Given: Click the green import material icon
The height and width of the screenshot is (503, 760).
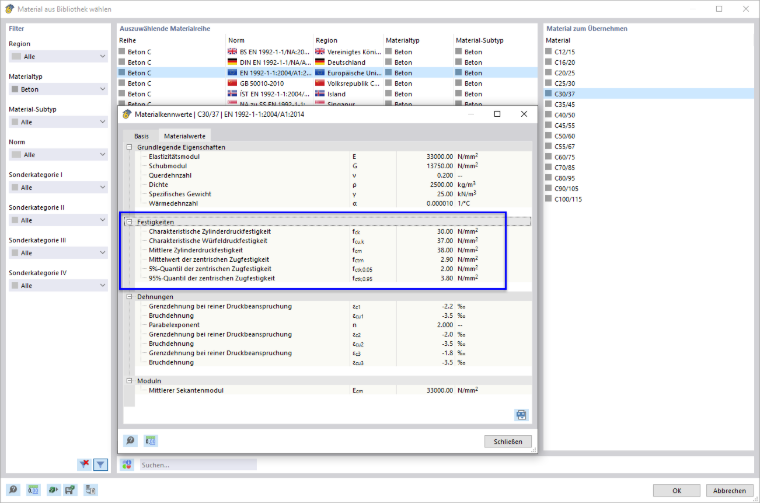Looking at the screenshot, I should click(53, 490).
